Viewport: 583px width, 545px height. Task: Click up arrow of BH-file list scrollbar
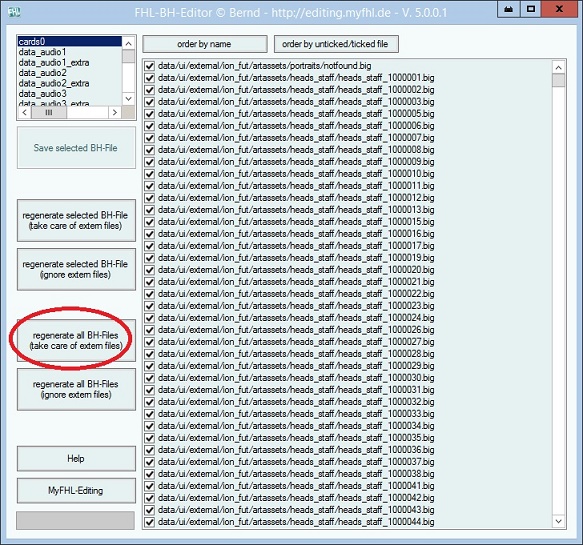[x=128, y=43]
